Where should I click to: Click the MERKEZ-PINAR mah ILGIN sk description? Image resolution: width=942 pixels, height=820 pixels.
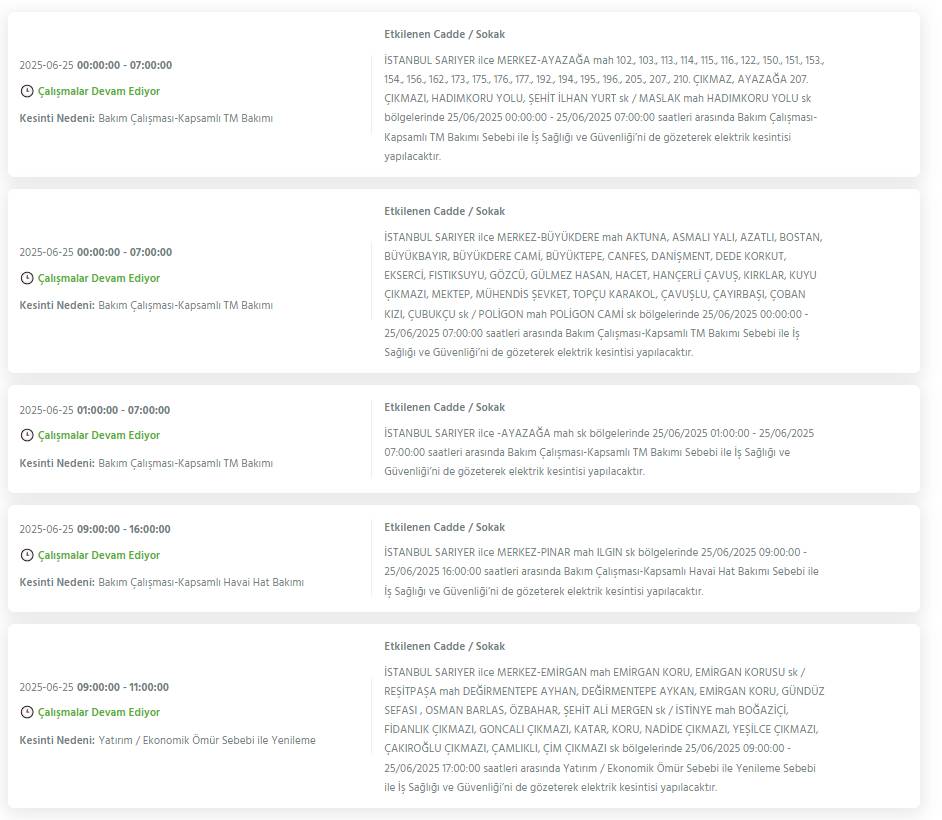coord(601,571)
